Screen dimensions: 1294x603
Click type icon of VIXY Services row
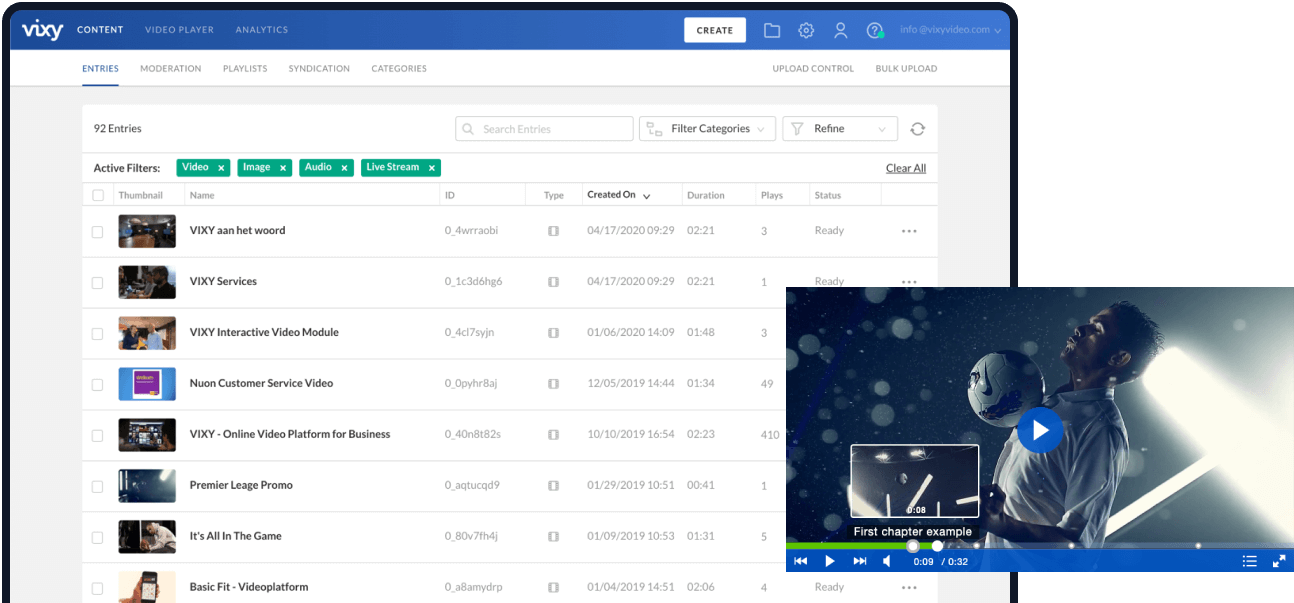pyautogui.click(x=553, y=282)
